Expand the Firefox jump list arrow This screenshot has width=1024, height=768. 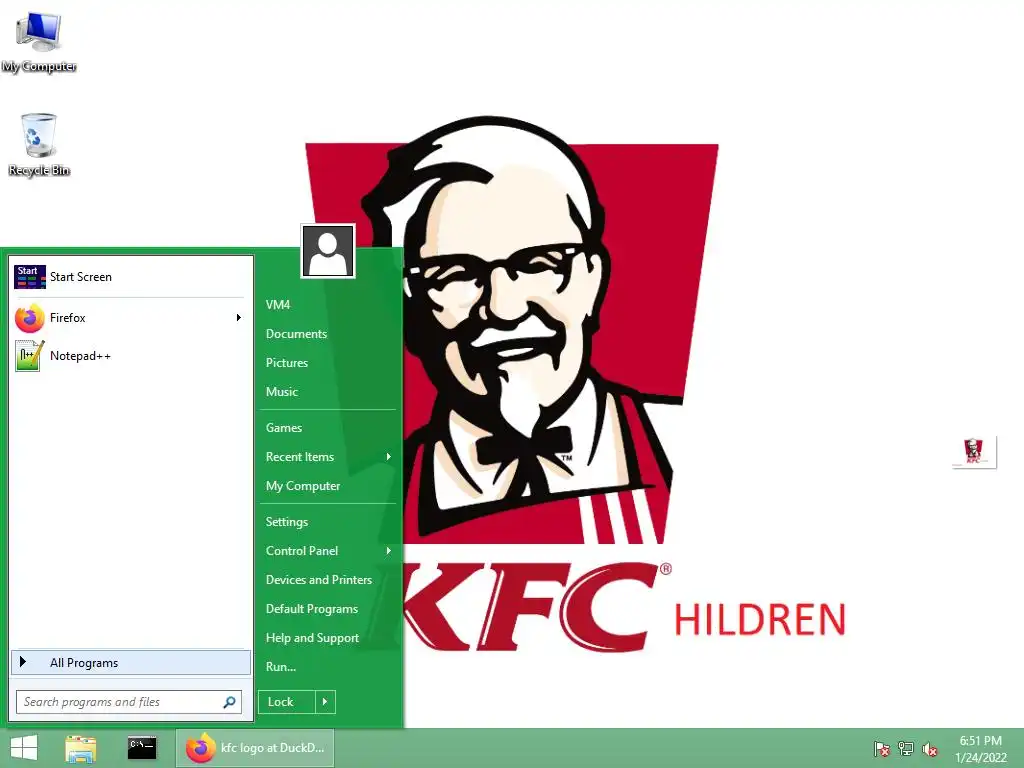[x=239, y=318]
